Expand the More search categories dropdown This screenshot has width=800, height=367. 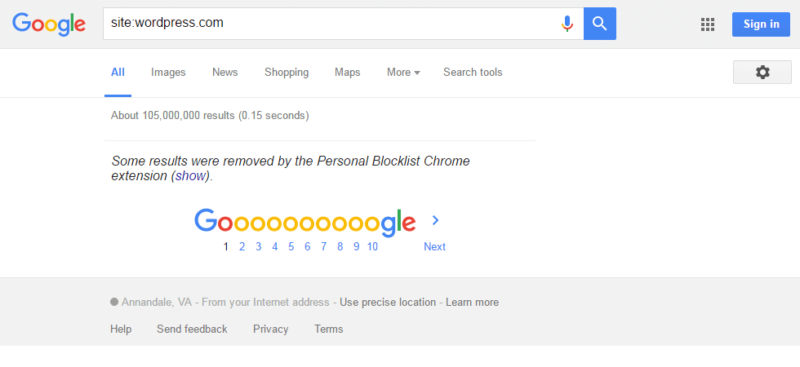[403, 72]
